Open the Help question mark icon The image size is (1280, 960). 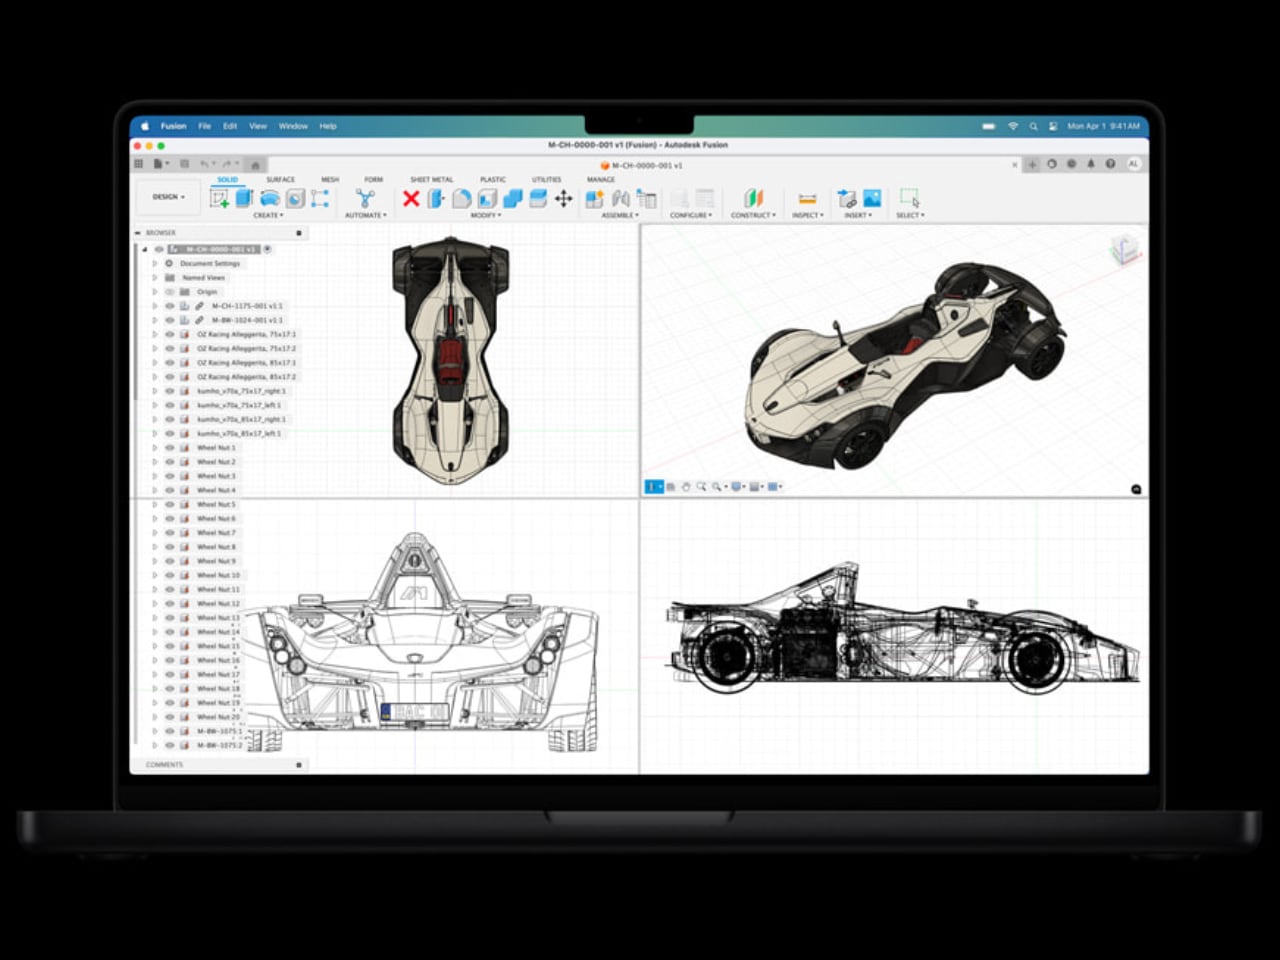[x=1110, y=164]
